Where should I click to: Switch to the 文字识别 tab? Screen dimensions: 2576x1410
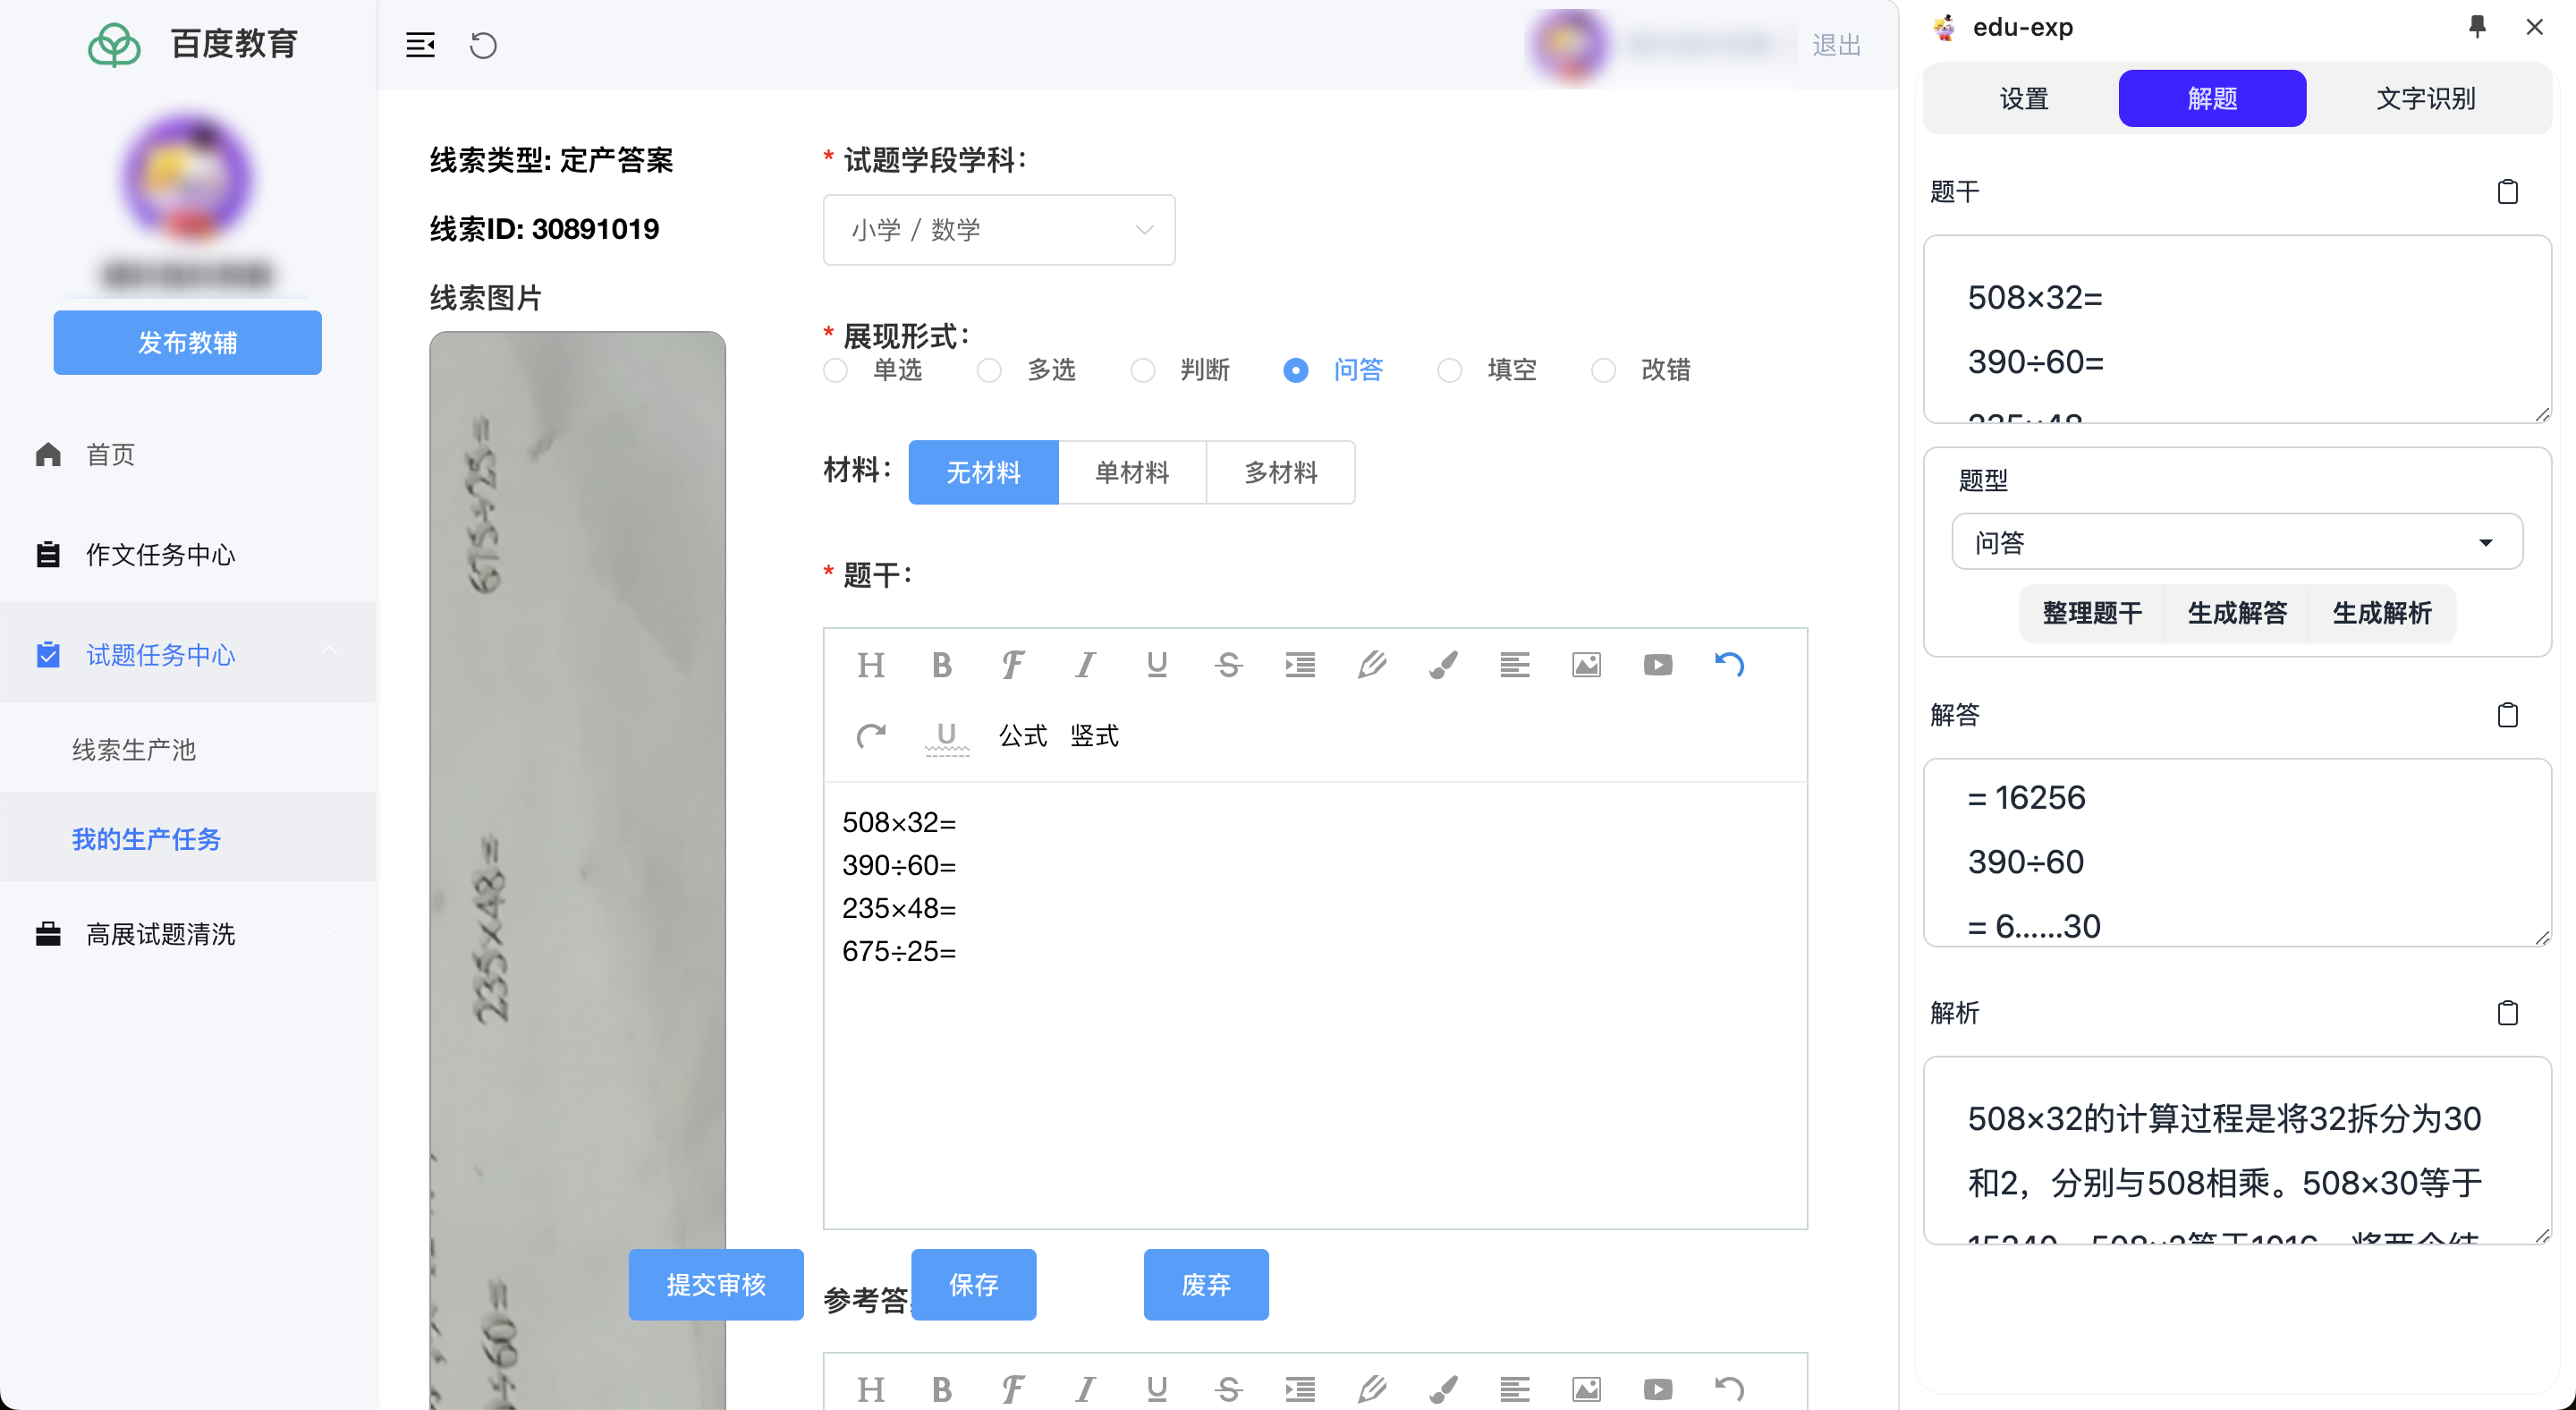[2424, 98]
